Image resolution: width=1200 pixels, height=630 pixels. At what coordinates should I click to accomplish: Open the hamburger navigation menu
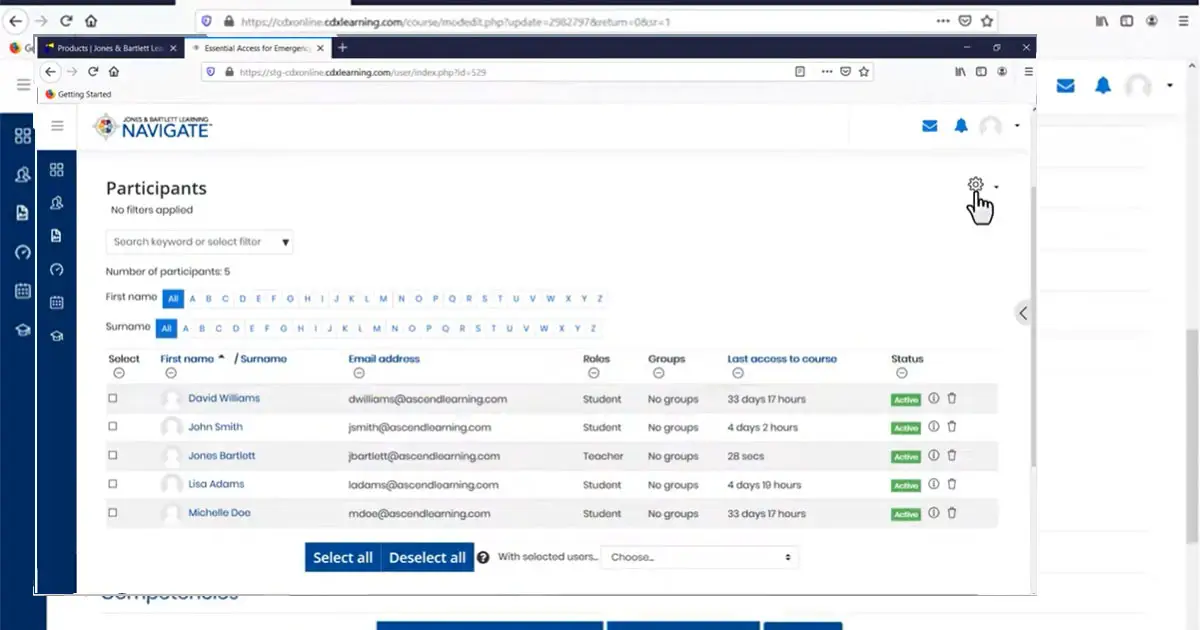(x=57, y=125)
